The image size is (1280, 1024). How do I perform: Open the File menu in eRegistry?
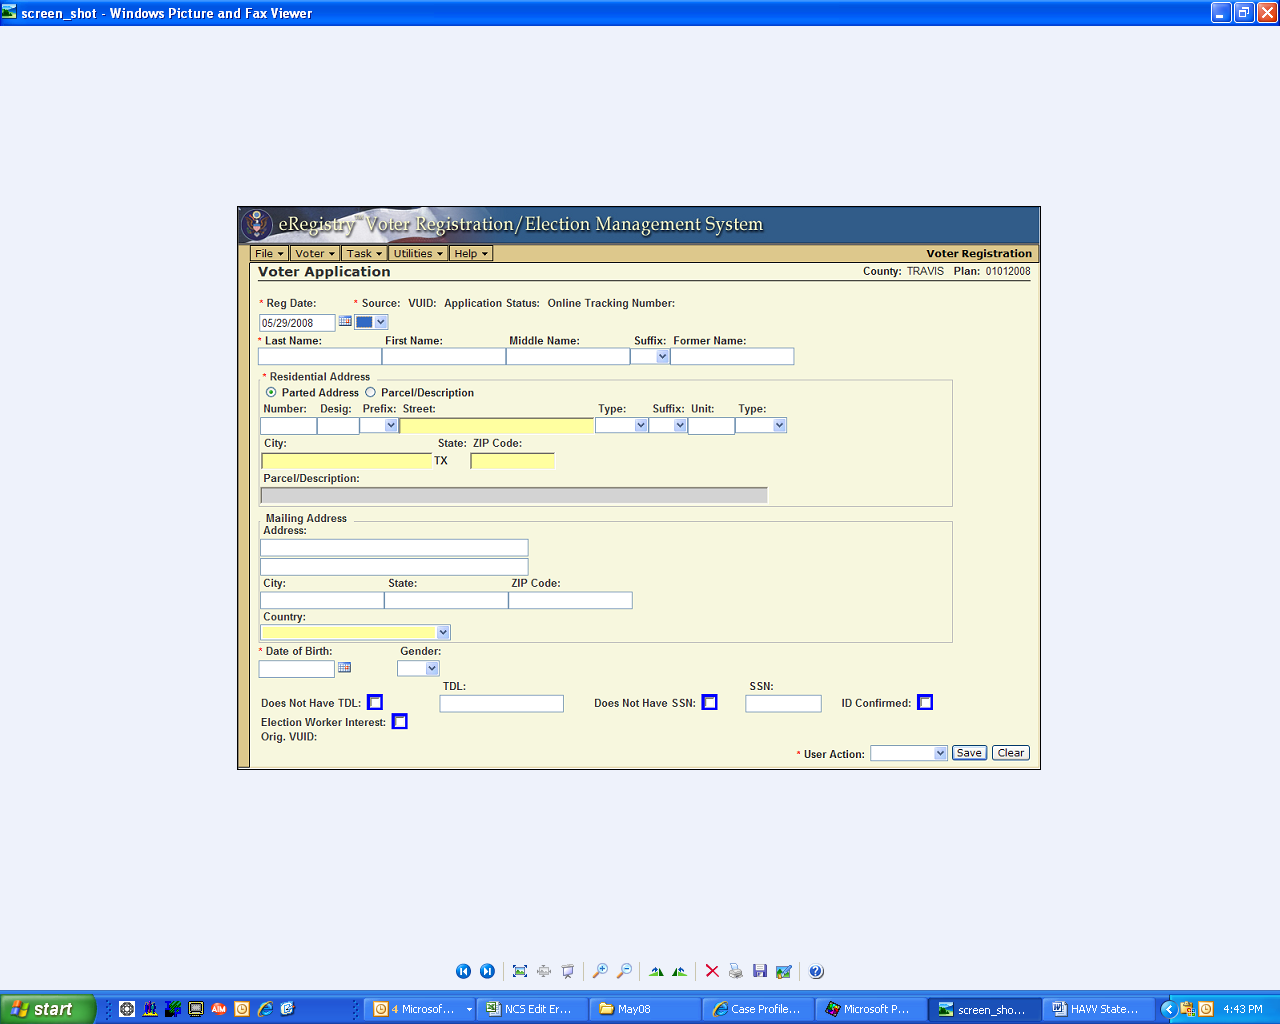pyautogui.click(x=269, y=253)
